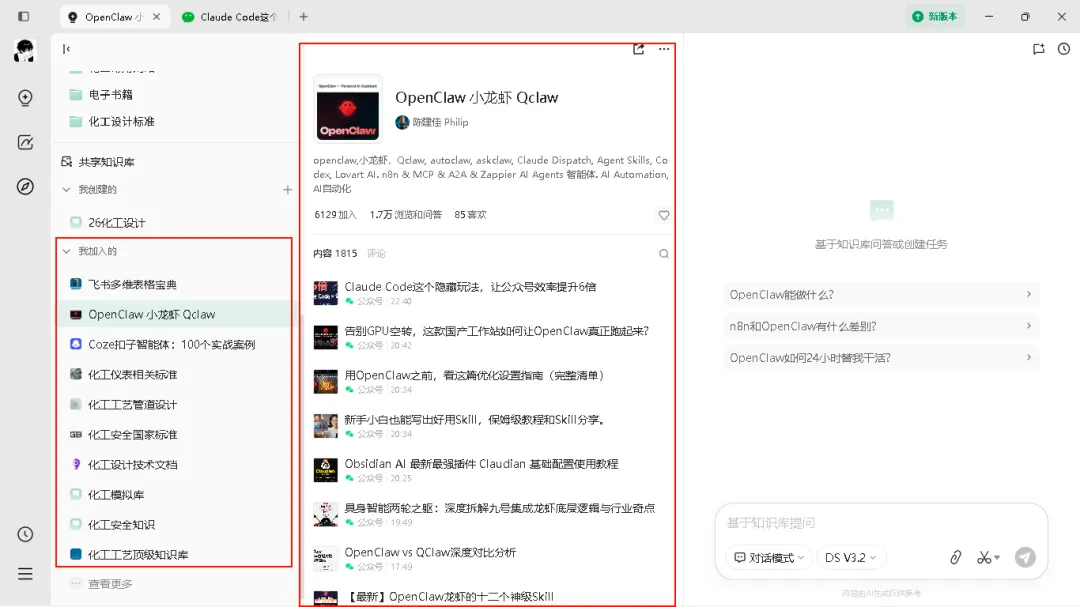Open article 'OpenClaw vs QClaw深度对比分析'
Screen dimensions: 1080x607
pos(430,553)
